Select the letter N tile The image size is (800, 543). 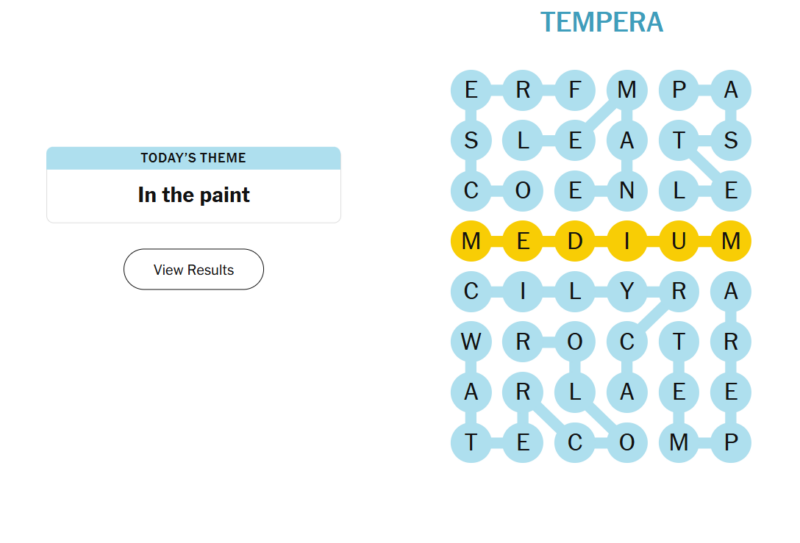pos(627,190)
